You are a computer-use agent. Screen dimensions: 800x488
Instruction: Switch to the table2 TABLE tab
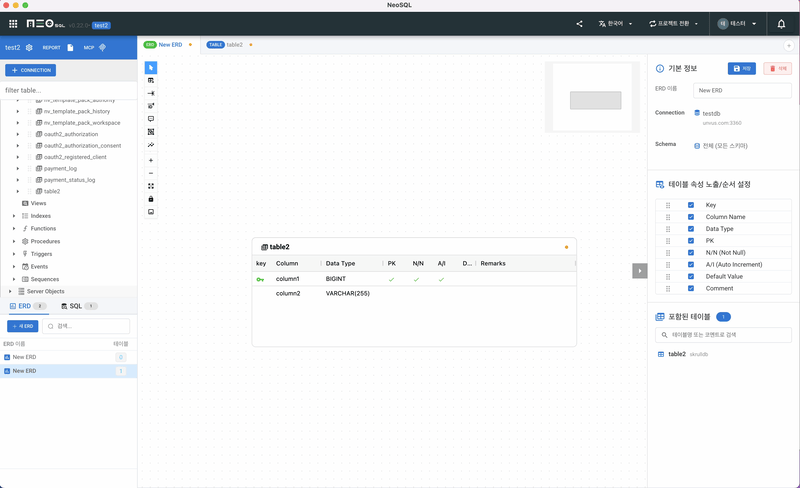pyautogui.click(x=229, y=45)
